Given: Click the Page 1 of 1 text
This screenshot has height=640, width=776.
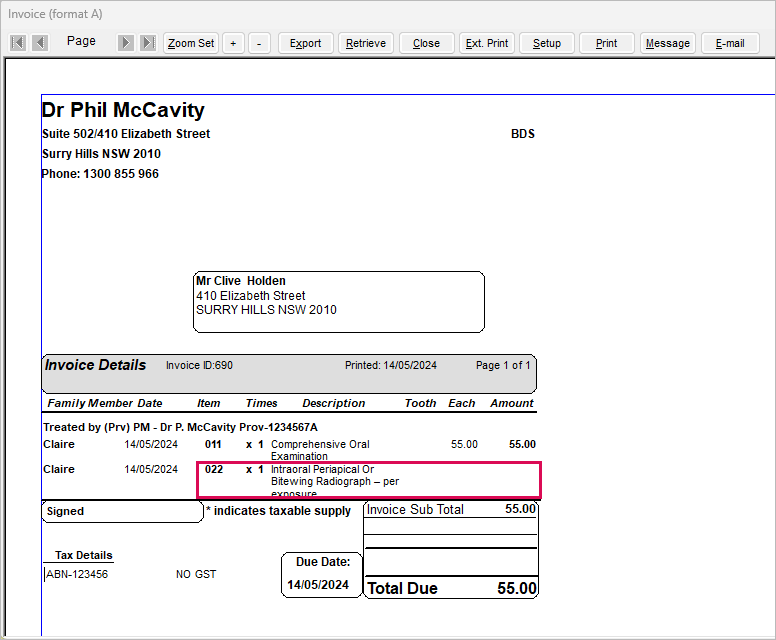Looking at the screenshot, I should [503, 365].
